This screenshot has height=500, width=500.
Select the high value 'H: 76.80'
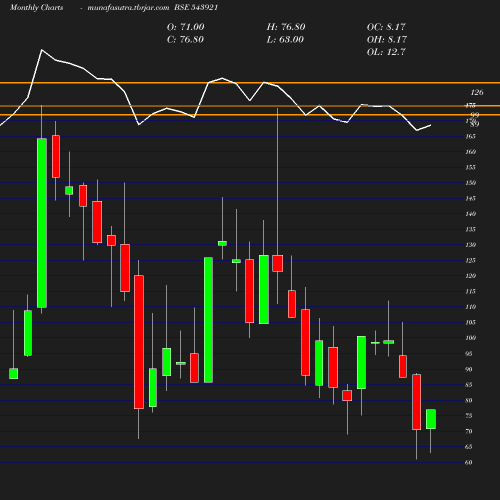(x=286, y=27)
